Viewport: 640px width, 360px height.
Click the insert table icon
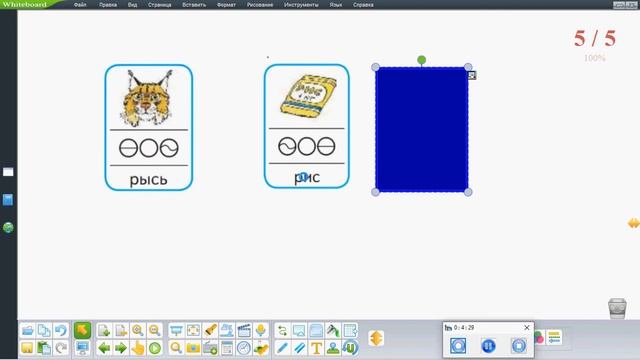point(350,330)
